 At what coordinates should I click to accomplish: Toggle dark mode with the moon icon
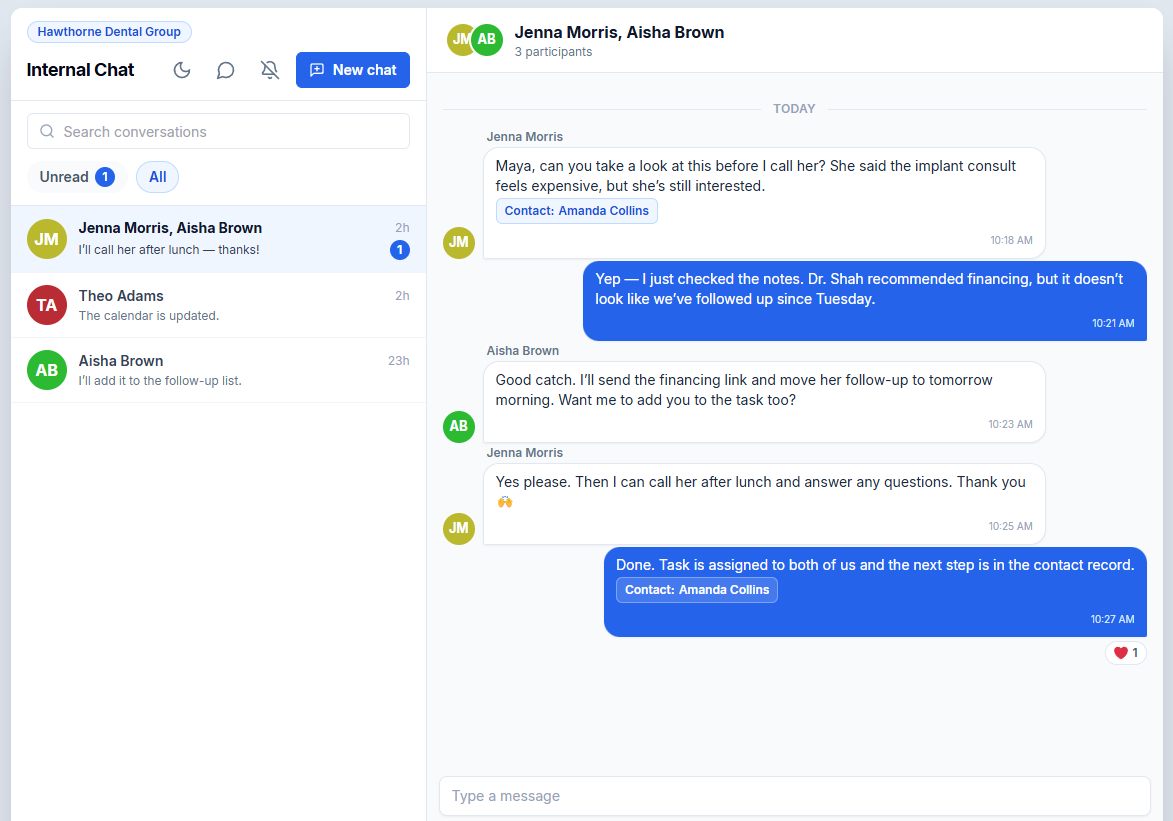tap(182, 70)
